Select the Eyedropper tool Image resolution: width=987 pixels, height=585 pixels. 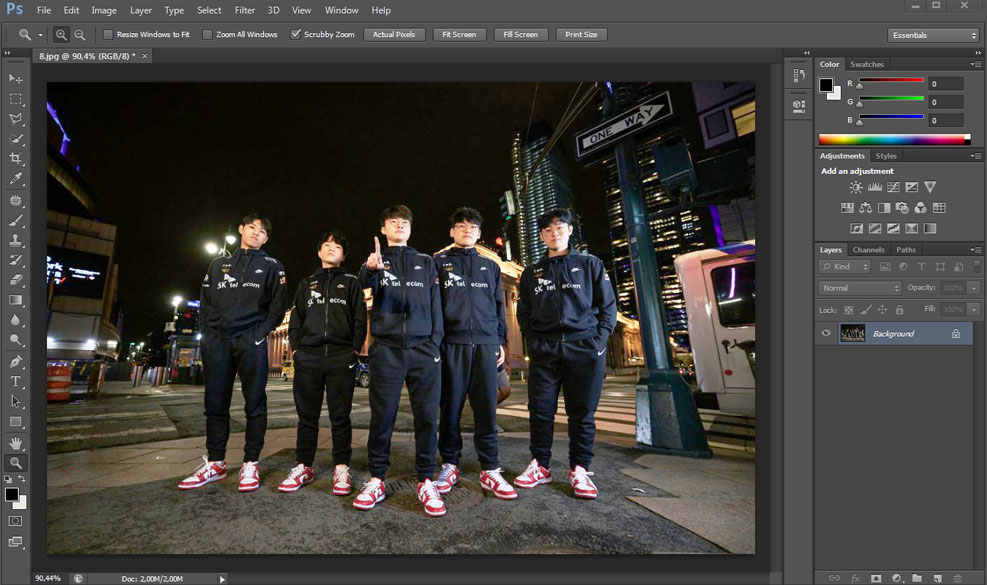coord(16,179)
